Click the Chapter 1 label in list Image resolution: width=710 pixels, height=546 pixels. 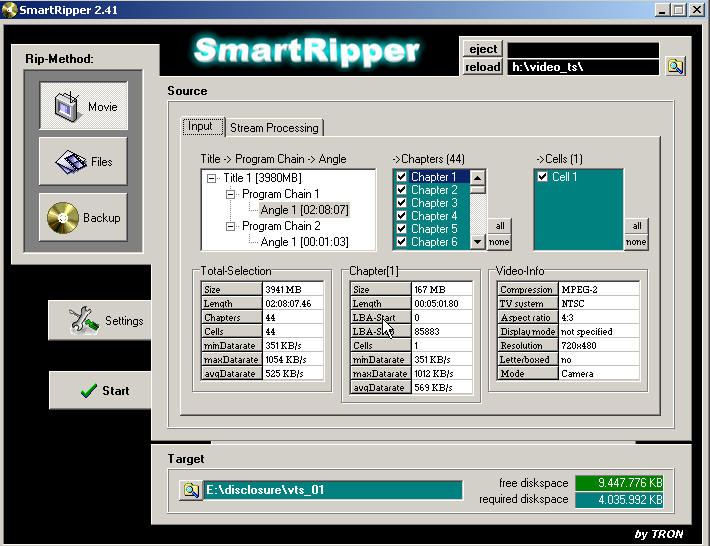433,176
